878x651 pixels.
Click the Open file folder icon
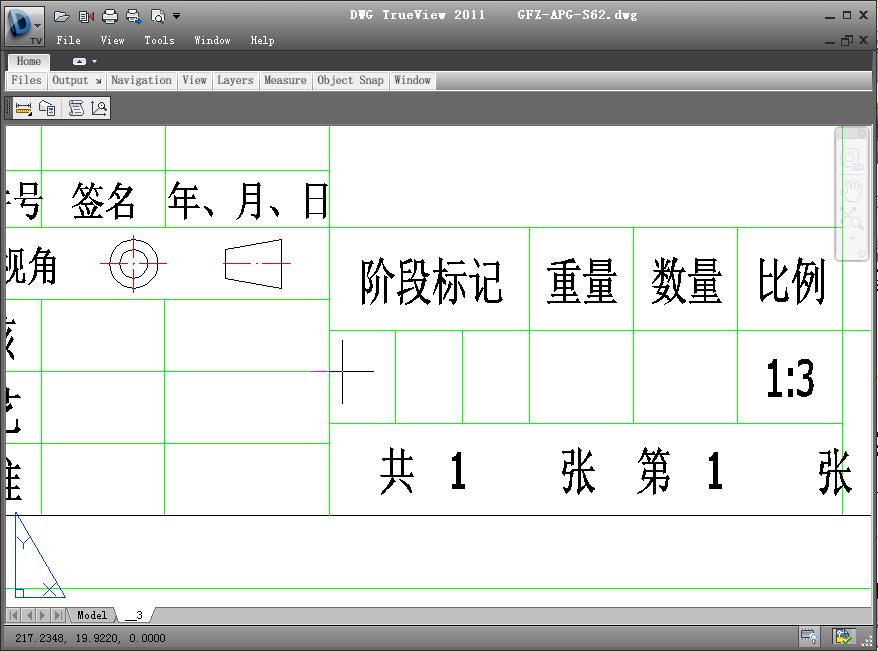(x=62, y=16)
